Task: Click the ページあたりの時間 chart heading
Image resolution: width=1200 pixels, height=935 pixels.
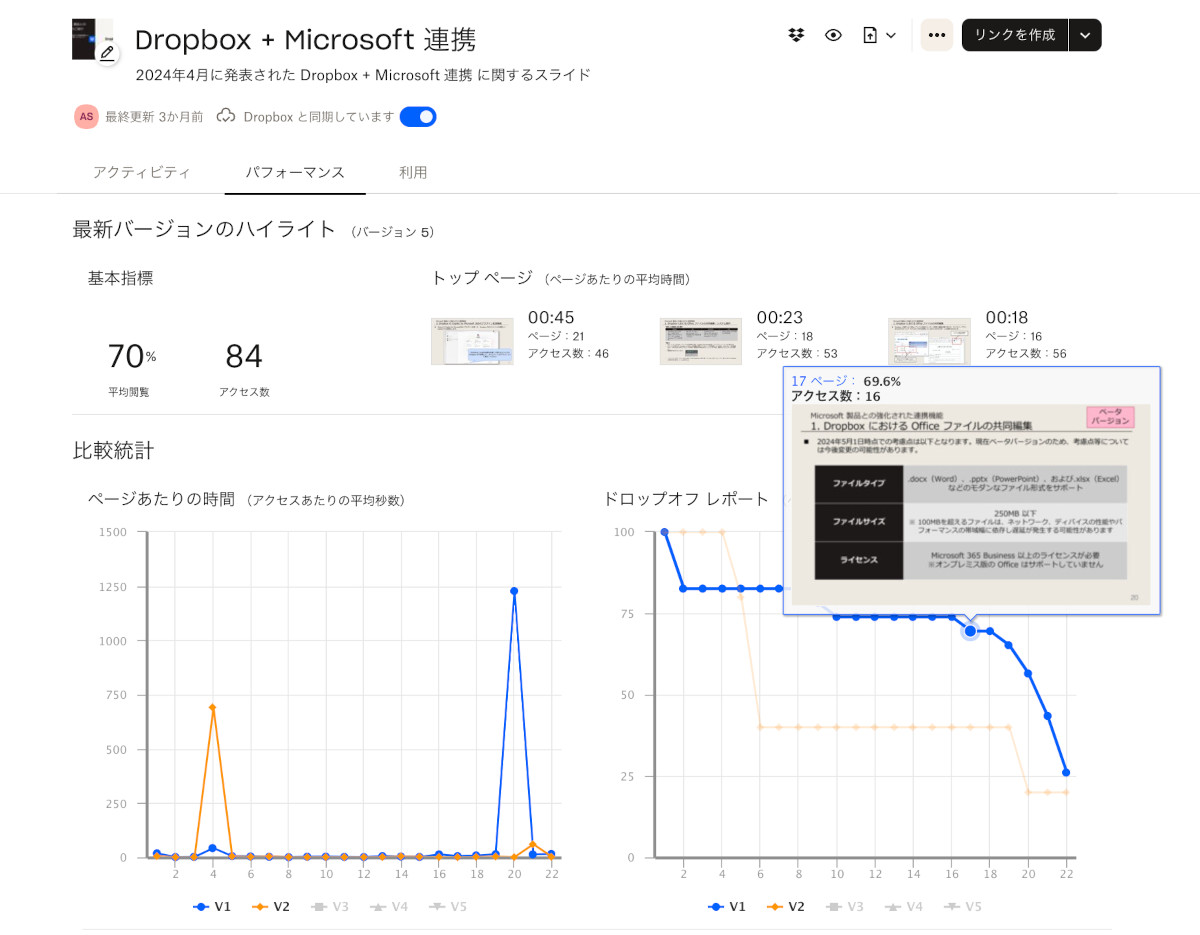Action: [161, 498]
